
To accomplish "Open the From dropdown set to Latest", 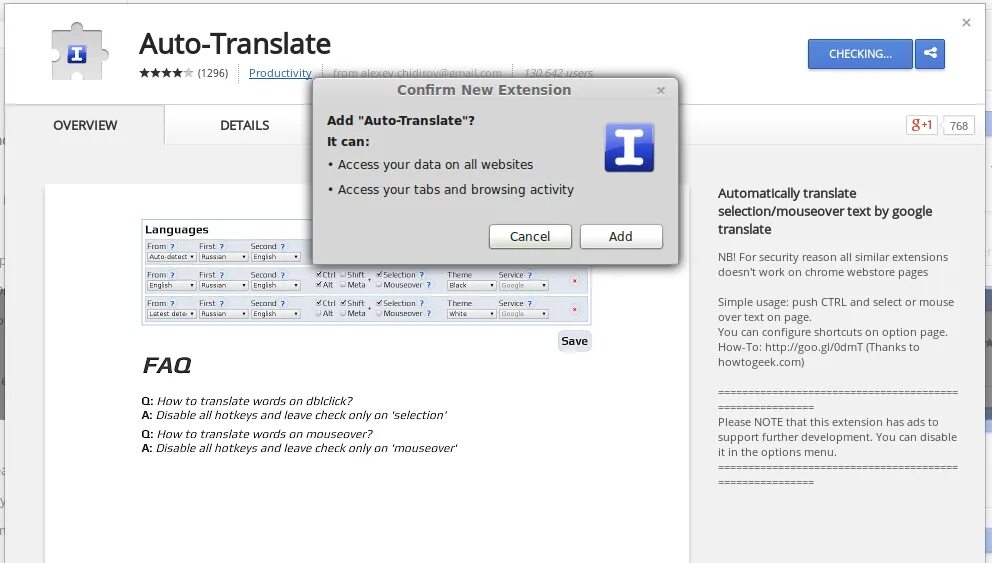I will 172,314.
